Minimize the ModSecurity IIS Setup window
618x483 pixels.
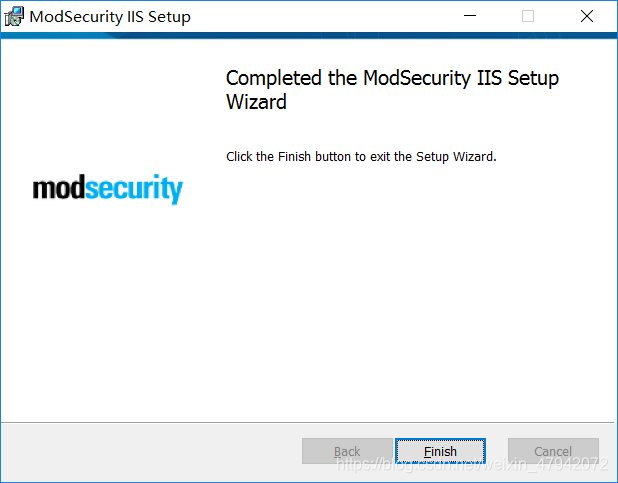[469, 16]
